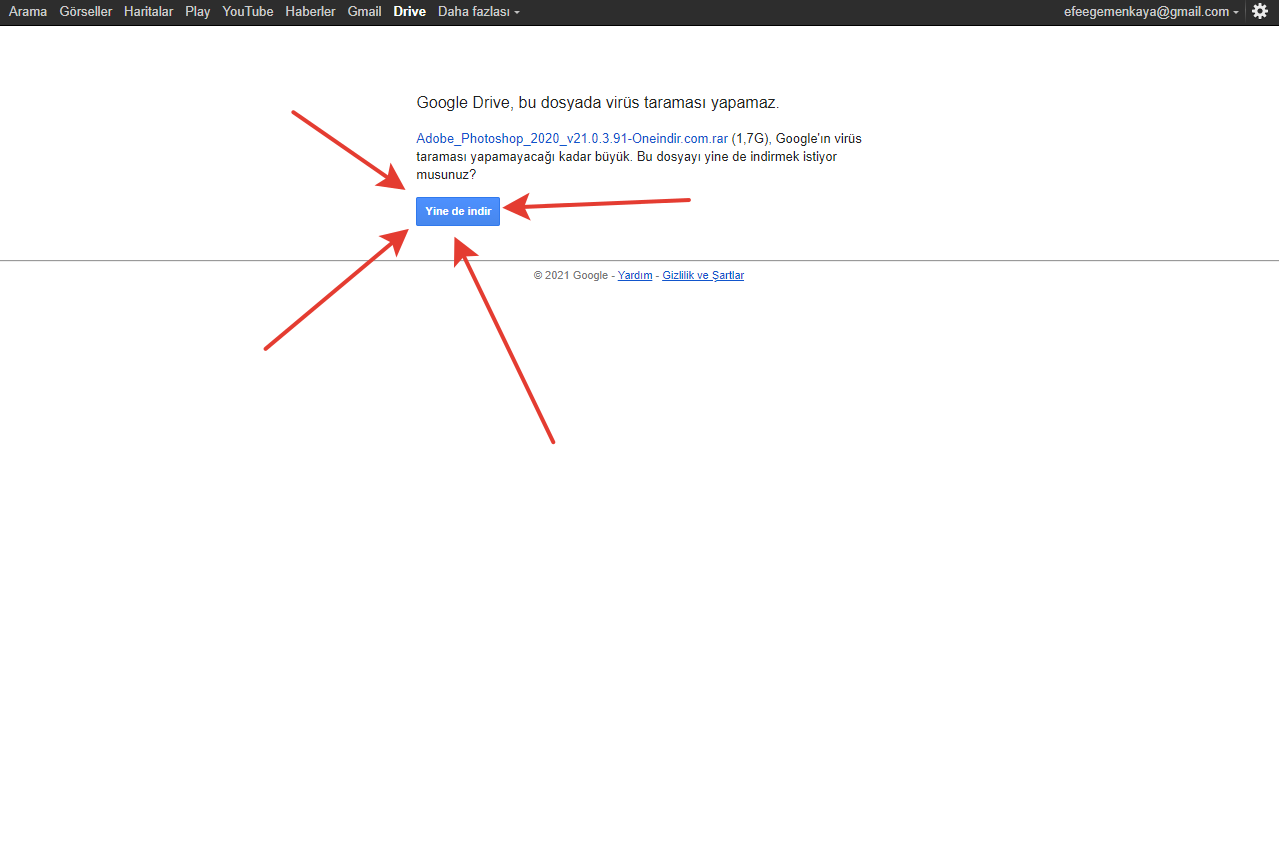Image resolution: width=1279 pixels, height=857 pixels.
Task: Open Haritalar in top bar
Action: pyautogui.click(x=149, y=12)
